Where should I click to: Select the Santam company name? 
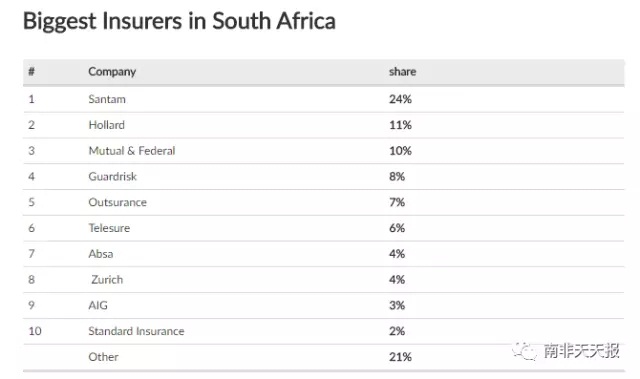[x=107, y=99]
